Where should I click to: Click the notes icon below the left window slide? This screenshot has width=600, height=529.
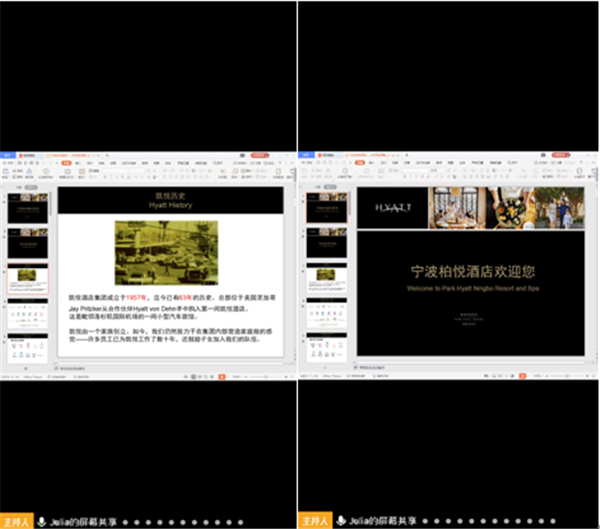pos(56,368)
